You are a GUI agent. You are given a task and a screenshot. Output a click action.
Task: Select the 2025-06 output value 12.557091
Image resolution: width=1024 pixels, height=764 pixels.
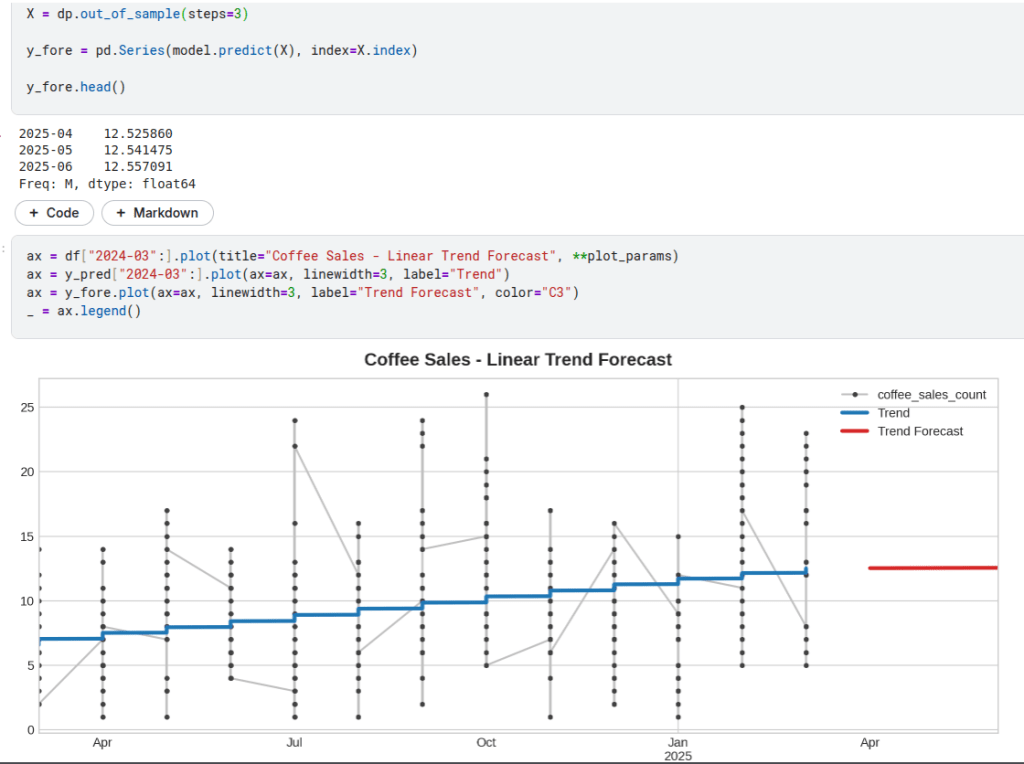pyautogui.click(x=138, y=167)
